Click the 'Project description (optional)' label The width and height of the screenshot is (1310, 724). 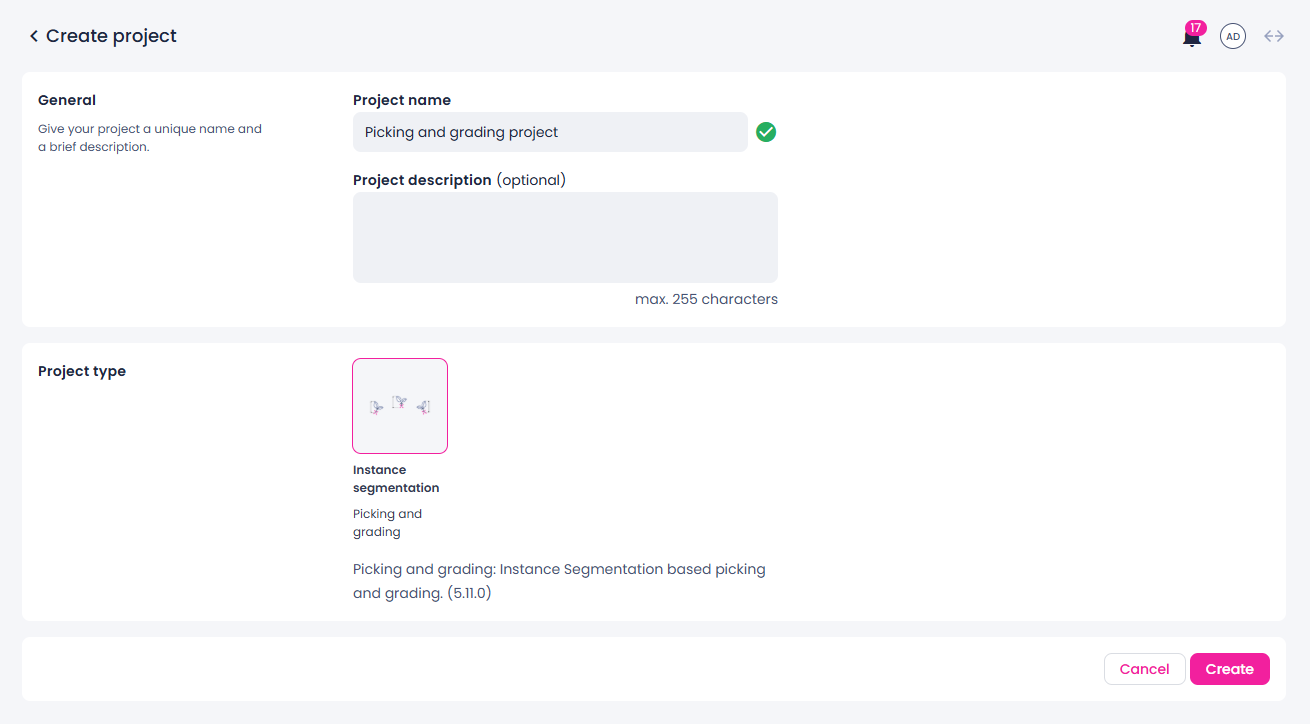click(x=459, y=180)
